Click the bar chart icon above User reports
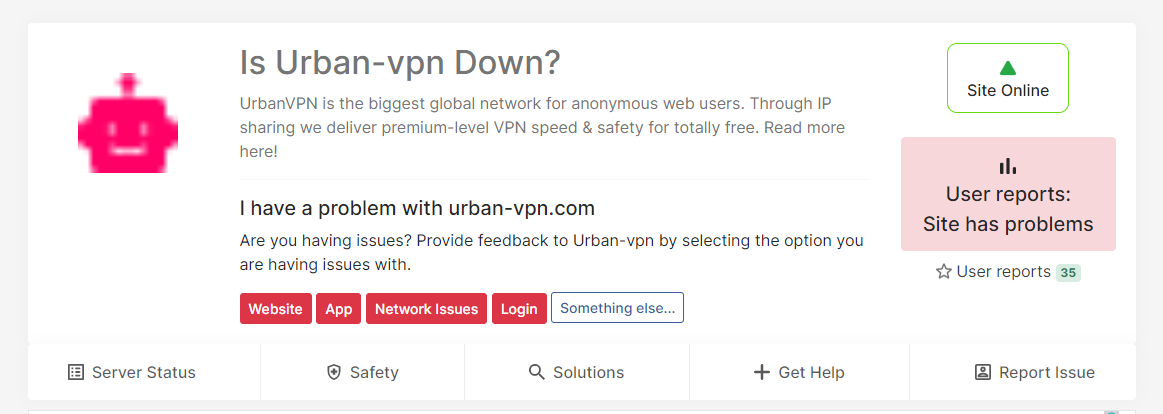The width and height of the screenshot is (1163, 414). point(1008,166)
